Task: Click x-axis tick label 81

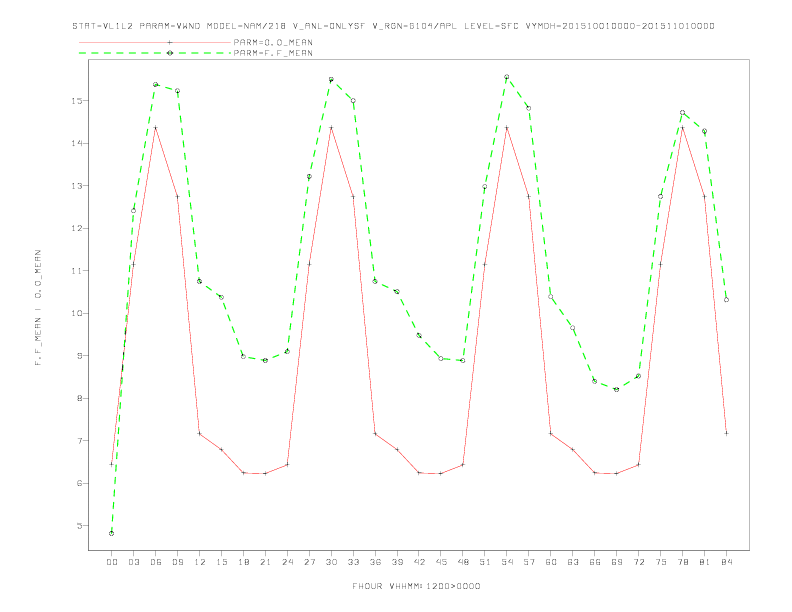Action: [x=705, y=562]
